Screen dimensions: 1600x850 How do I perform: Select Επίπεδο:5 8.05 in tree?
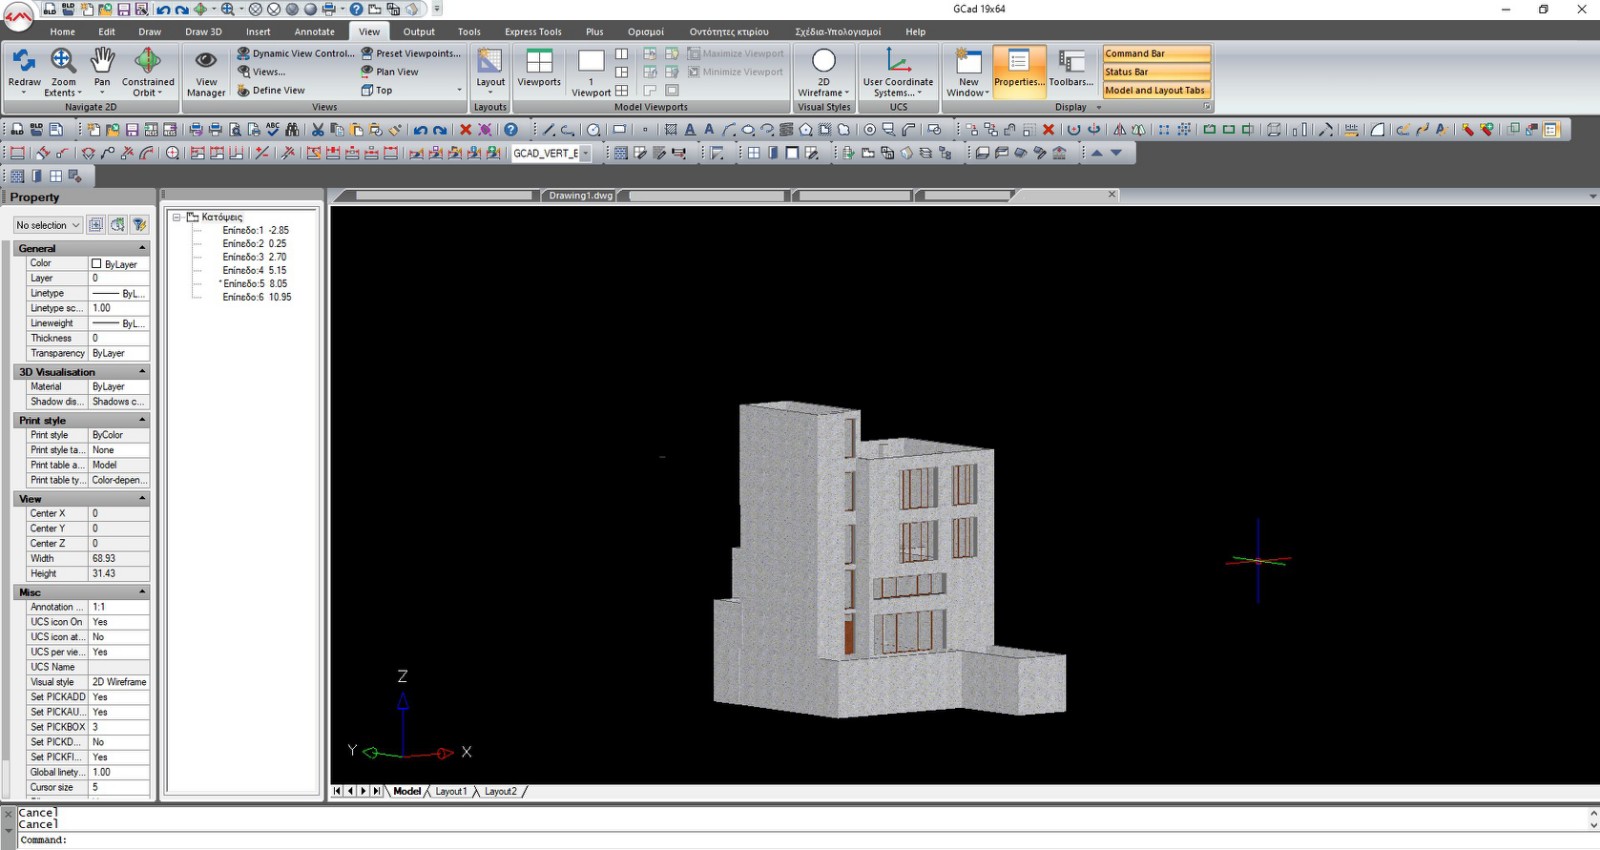point(254,283)
